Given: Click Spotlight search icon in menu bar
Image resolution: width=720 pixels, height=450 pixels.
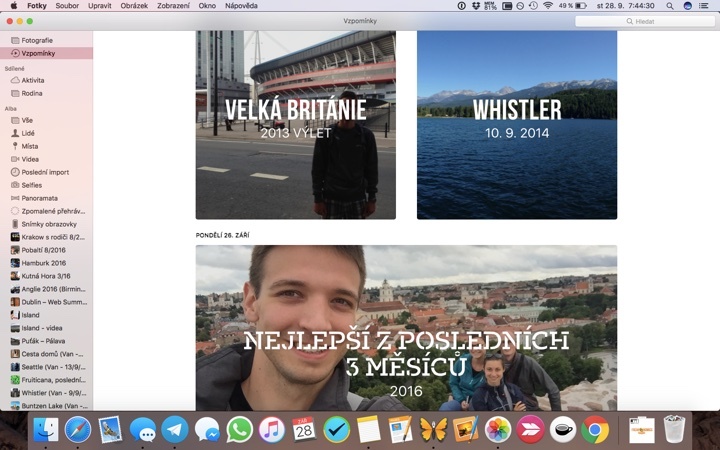Looking at the screenshot, I should (x=670, y=6).
